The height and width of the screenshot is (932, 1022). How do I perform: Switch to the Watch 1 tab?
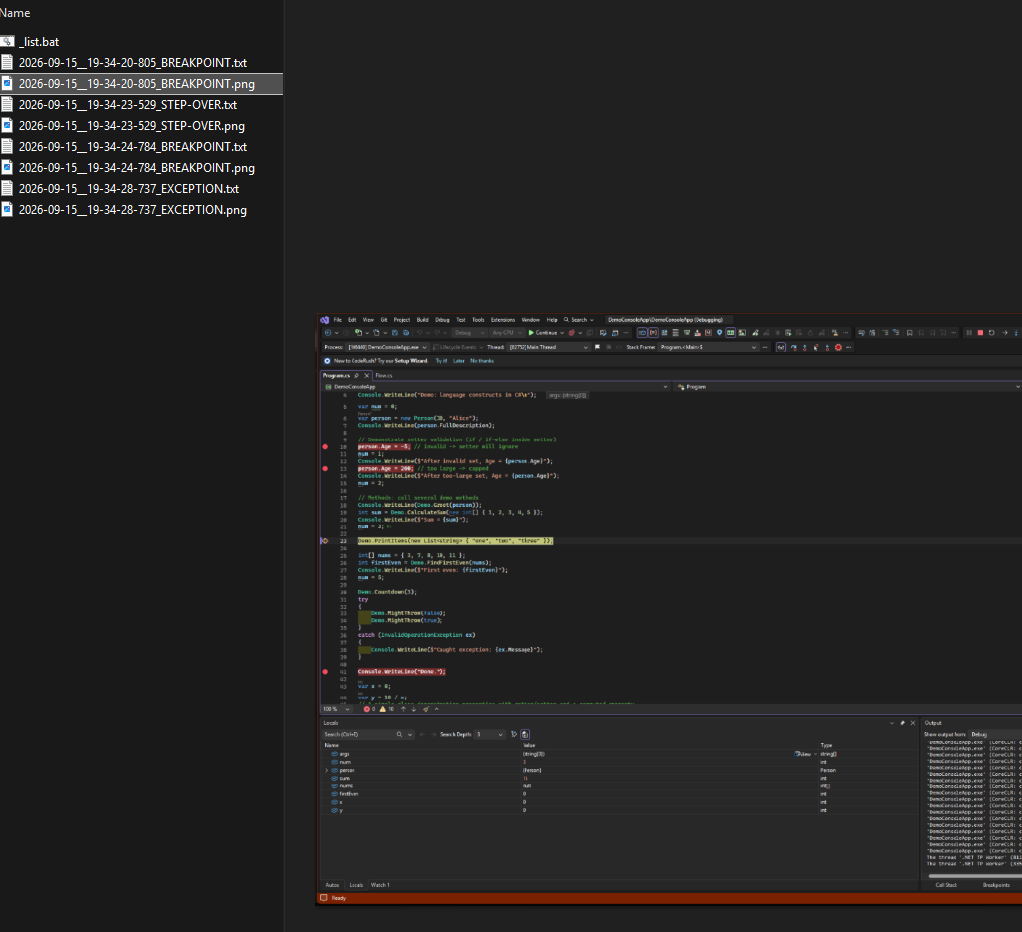(x=380, y=885)
